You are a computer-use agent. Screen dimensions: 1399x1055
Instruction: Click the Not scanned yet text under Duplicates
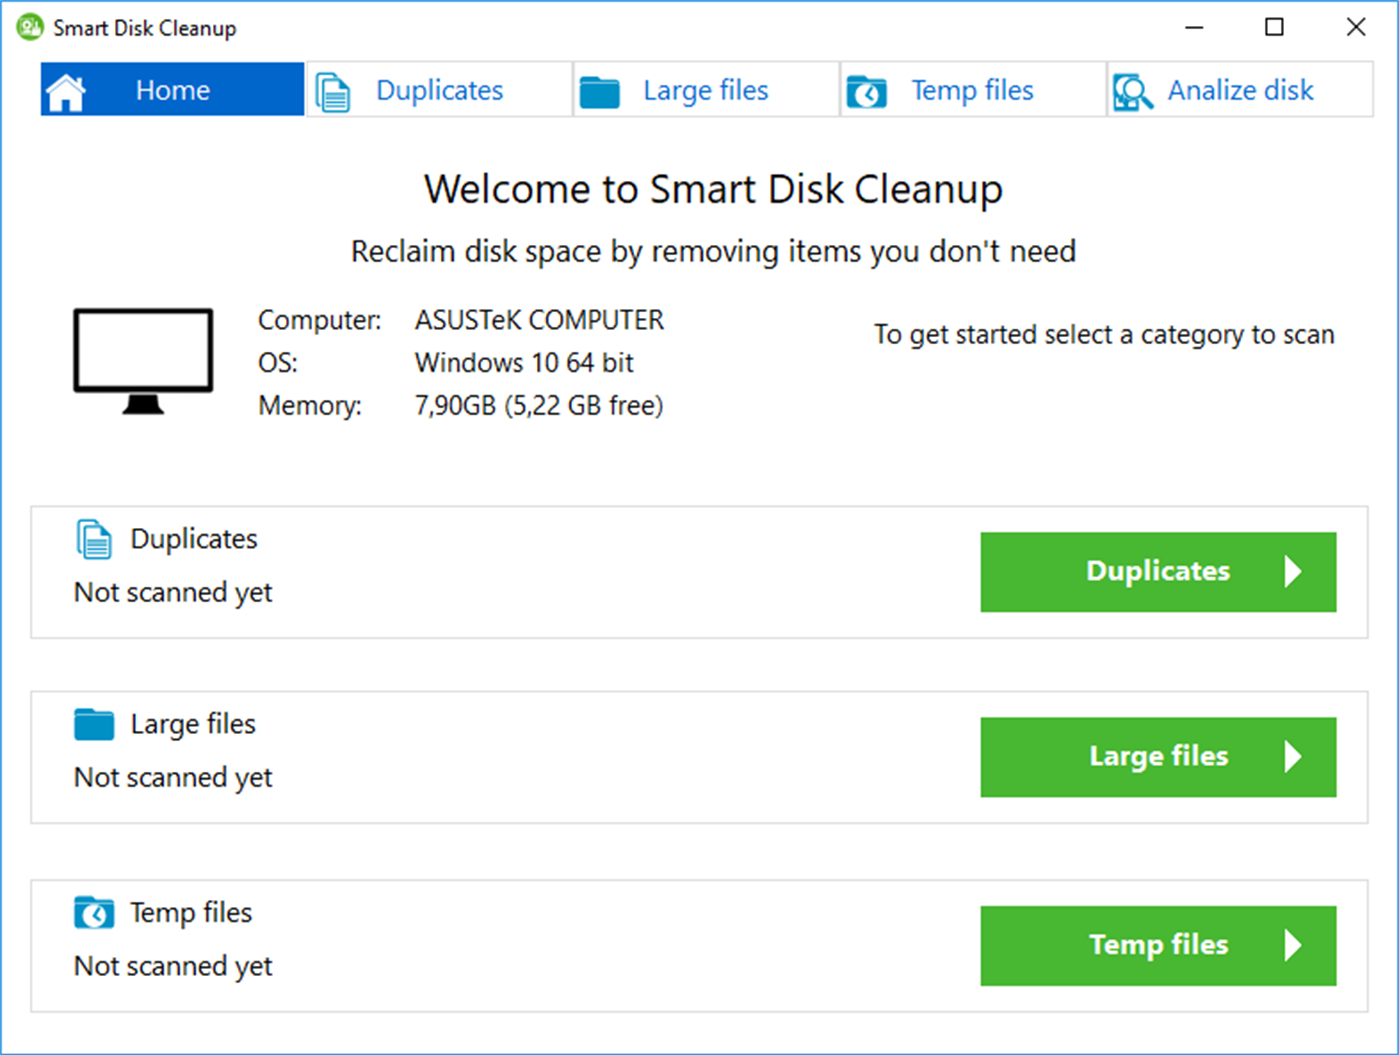click(x=171, y=591)
